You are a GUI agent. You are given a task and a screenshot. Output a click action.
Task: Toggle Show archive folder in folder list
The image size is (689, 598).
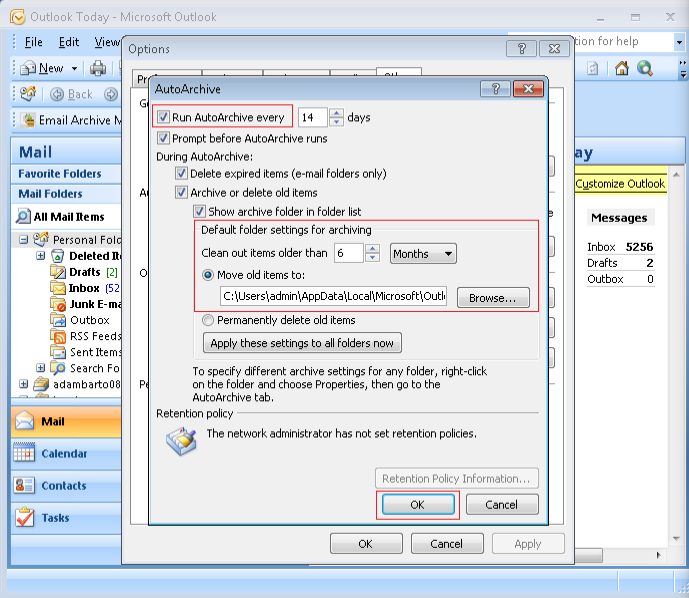pyautogui.click(x=199, y=211)
